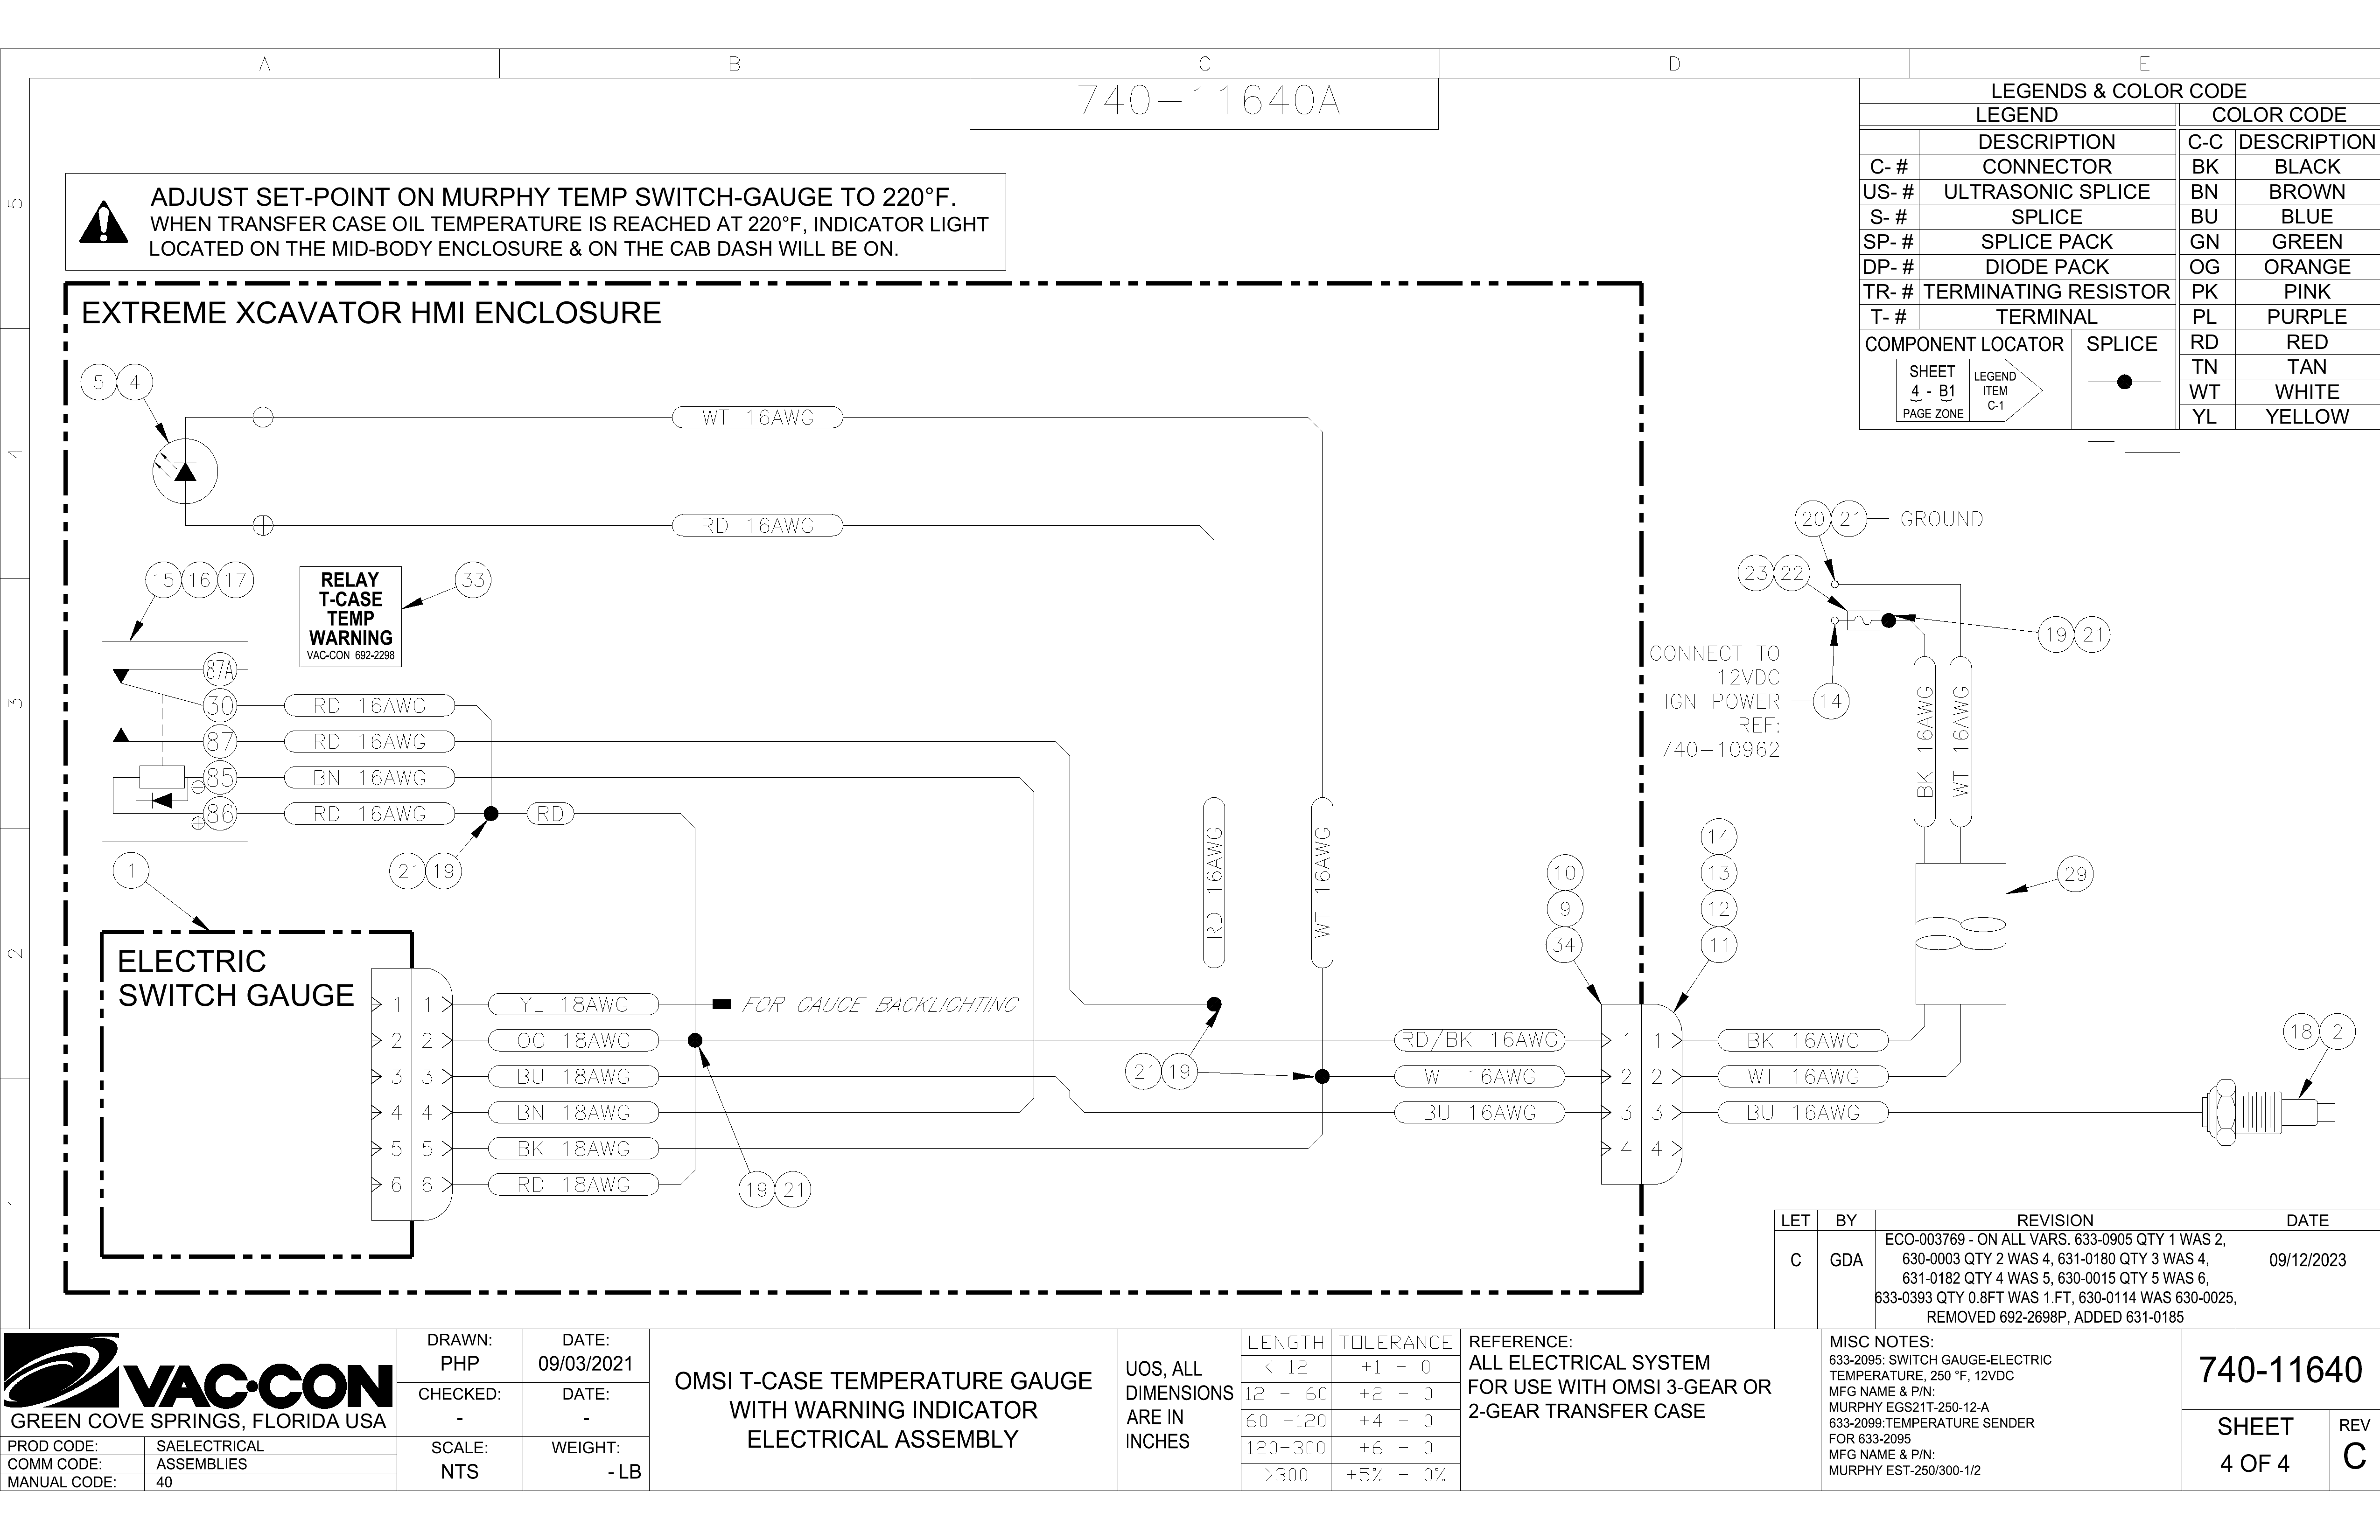Image resolution: width=2380 pixels, height=1540 pixels.
Task: Click the RD/BK 16AWG wire label
Action: click(x=1480, y=1040)
